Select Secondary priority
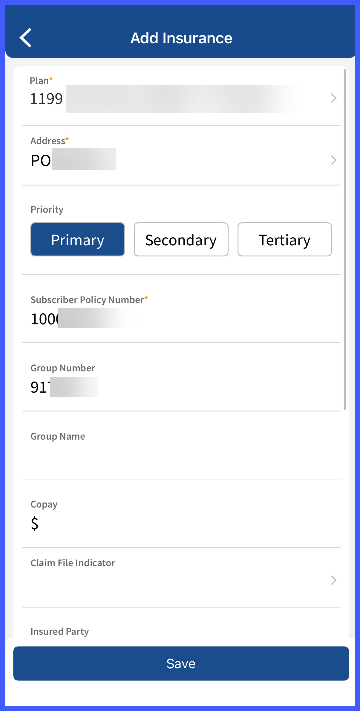This screenshot has height=711, width=360. tap(181, 239)
